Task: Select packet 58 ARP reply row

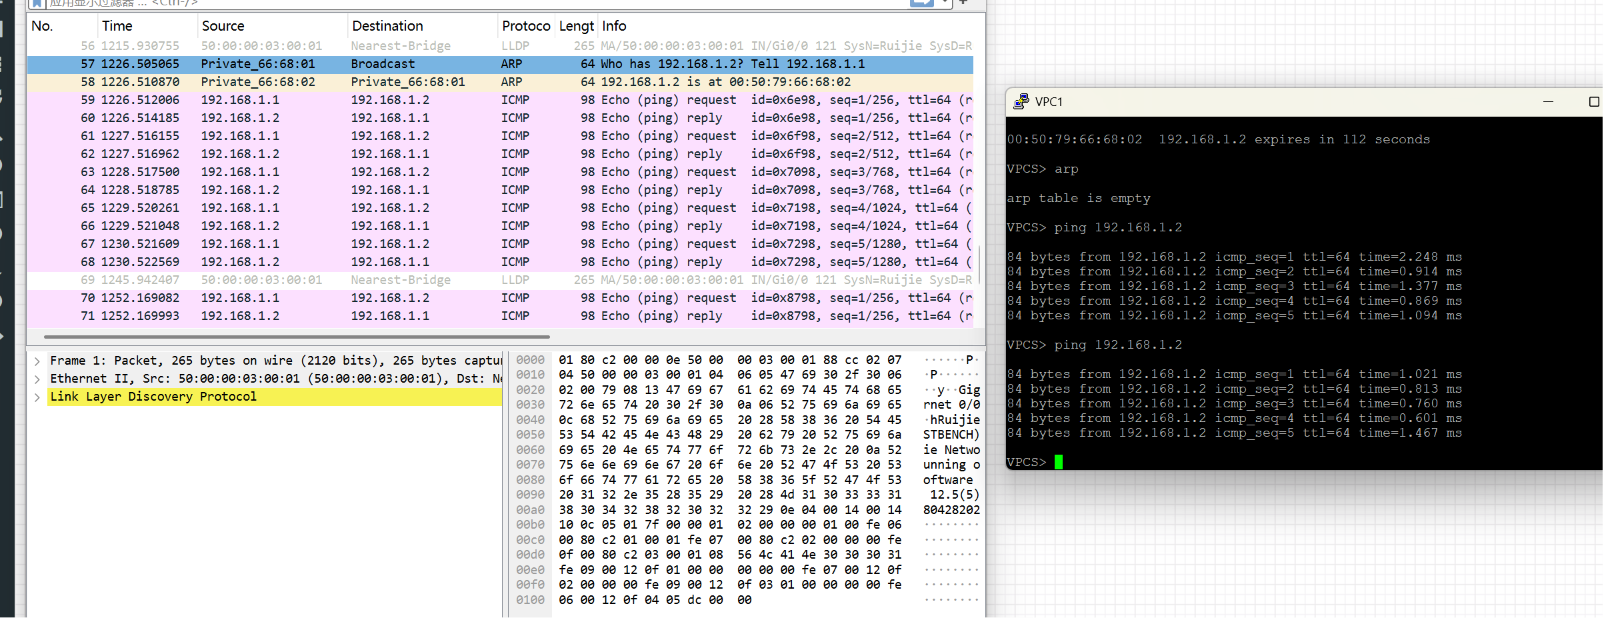Action: pos(500,82)
